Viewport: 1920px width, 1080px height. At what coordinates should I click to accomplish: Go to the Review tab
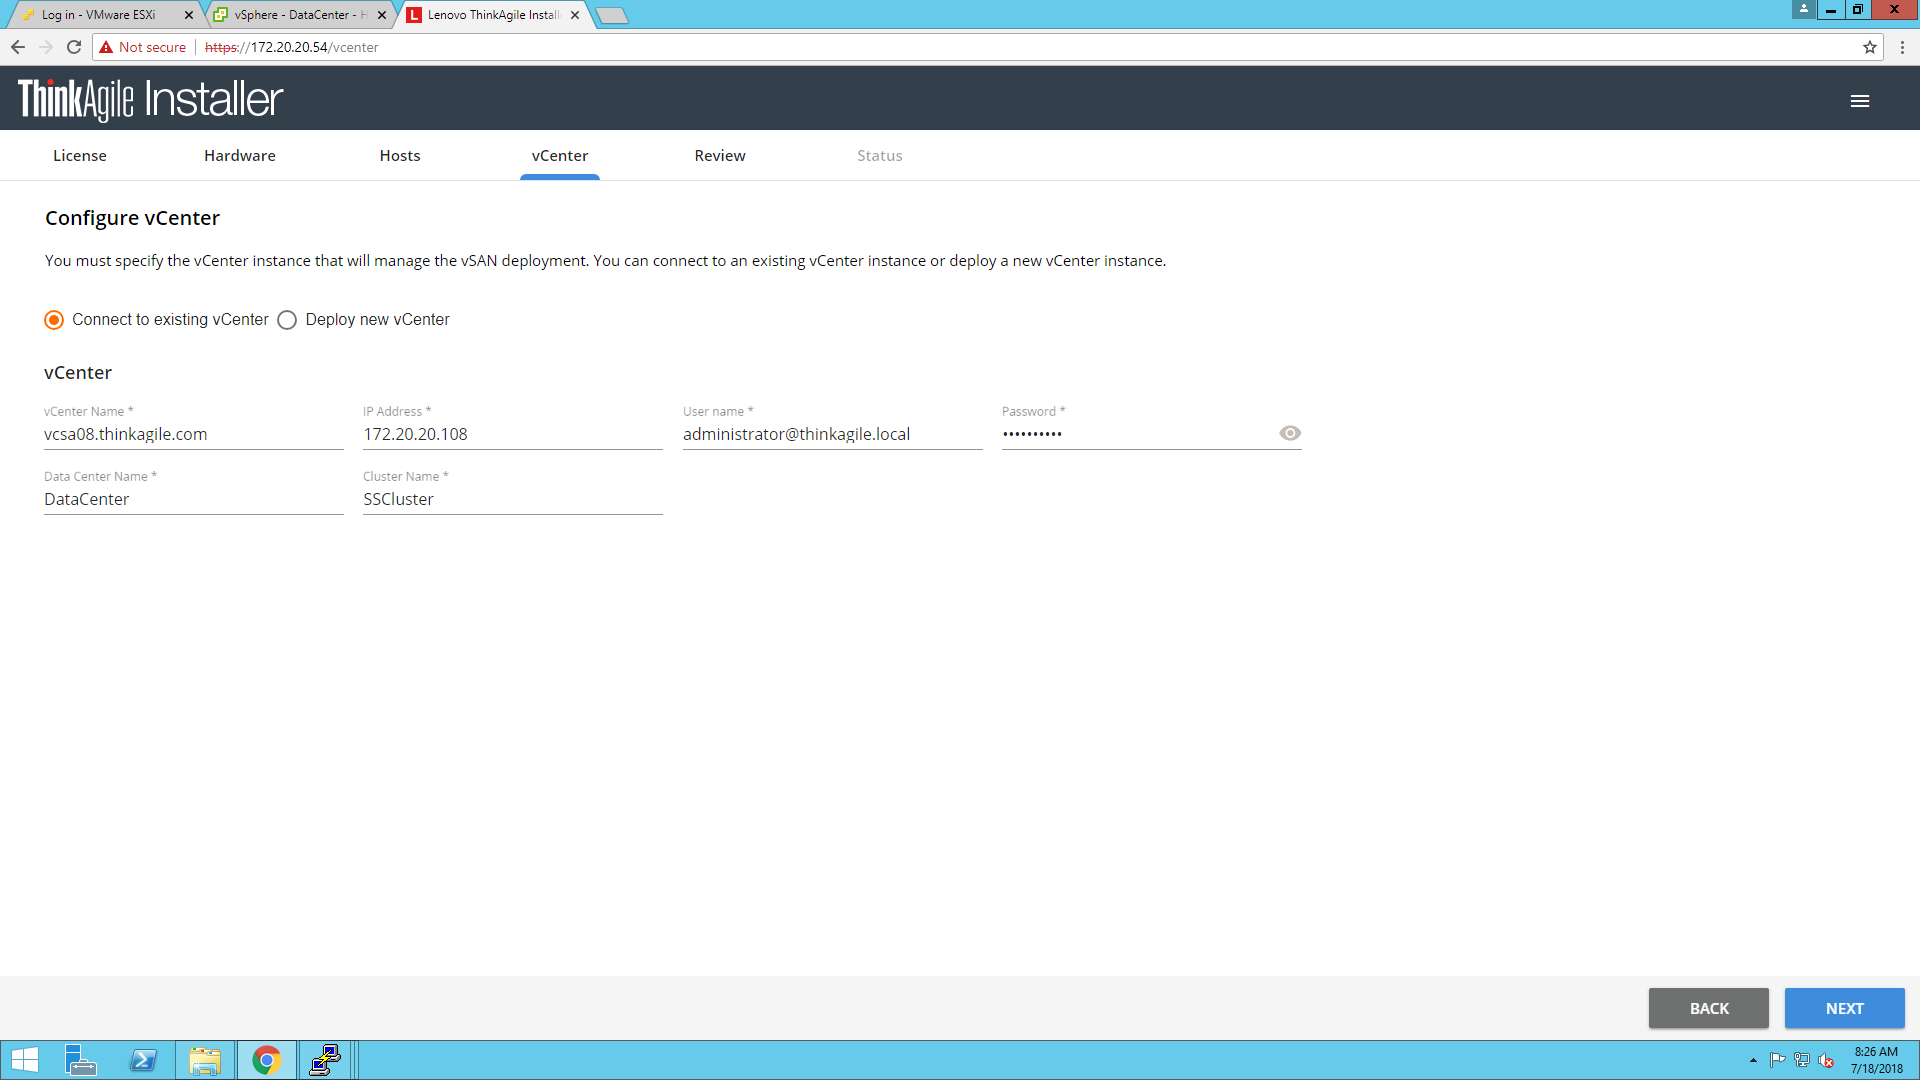point(719,156)
